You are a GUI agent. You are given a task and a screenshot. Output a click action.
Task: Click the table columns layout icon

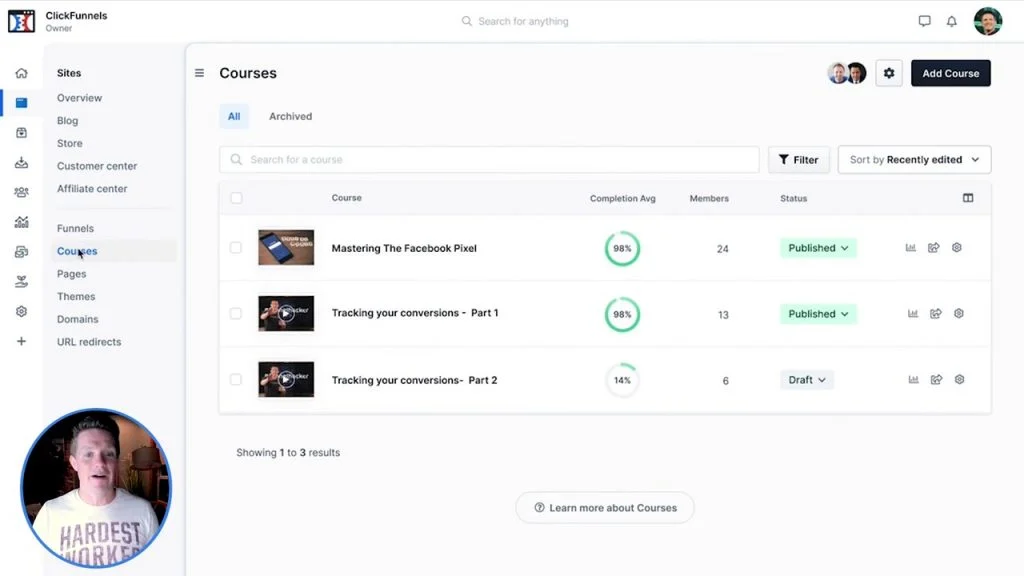coord(967,198)
